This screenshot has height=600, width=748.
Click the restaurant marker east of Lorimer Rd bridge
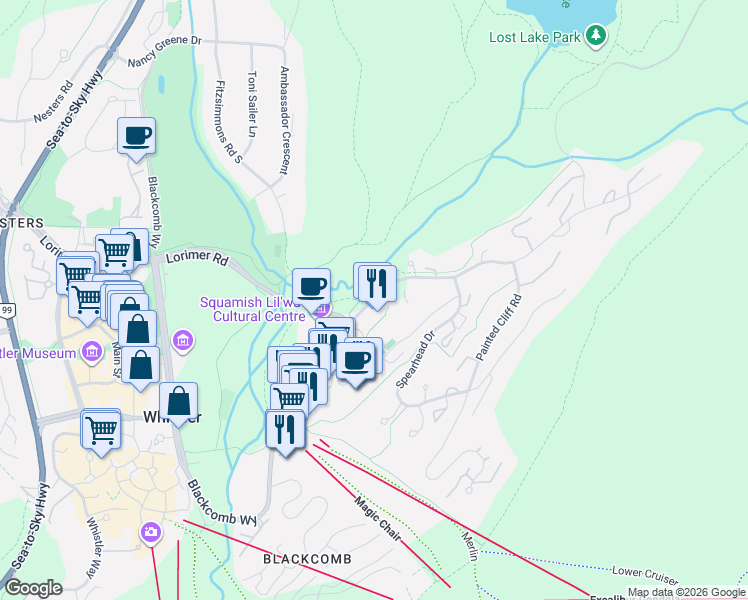point(377,285)
